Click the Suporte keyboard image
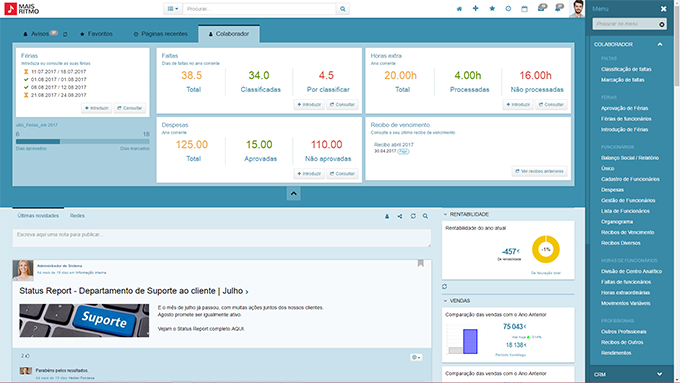680x383 pixels. point(84,321)
